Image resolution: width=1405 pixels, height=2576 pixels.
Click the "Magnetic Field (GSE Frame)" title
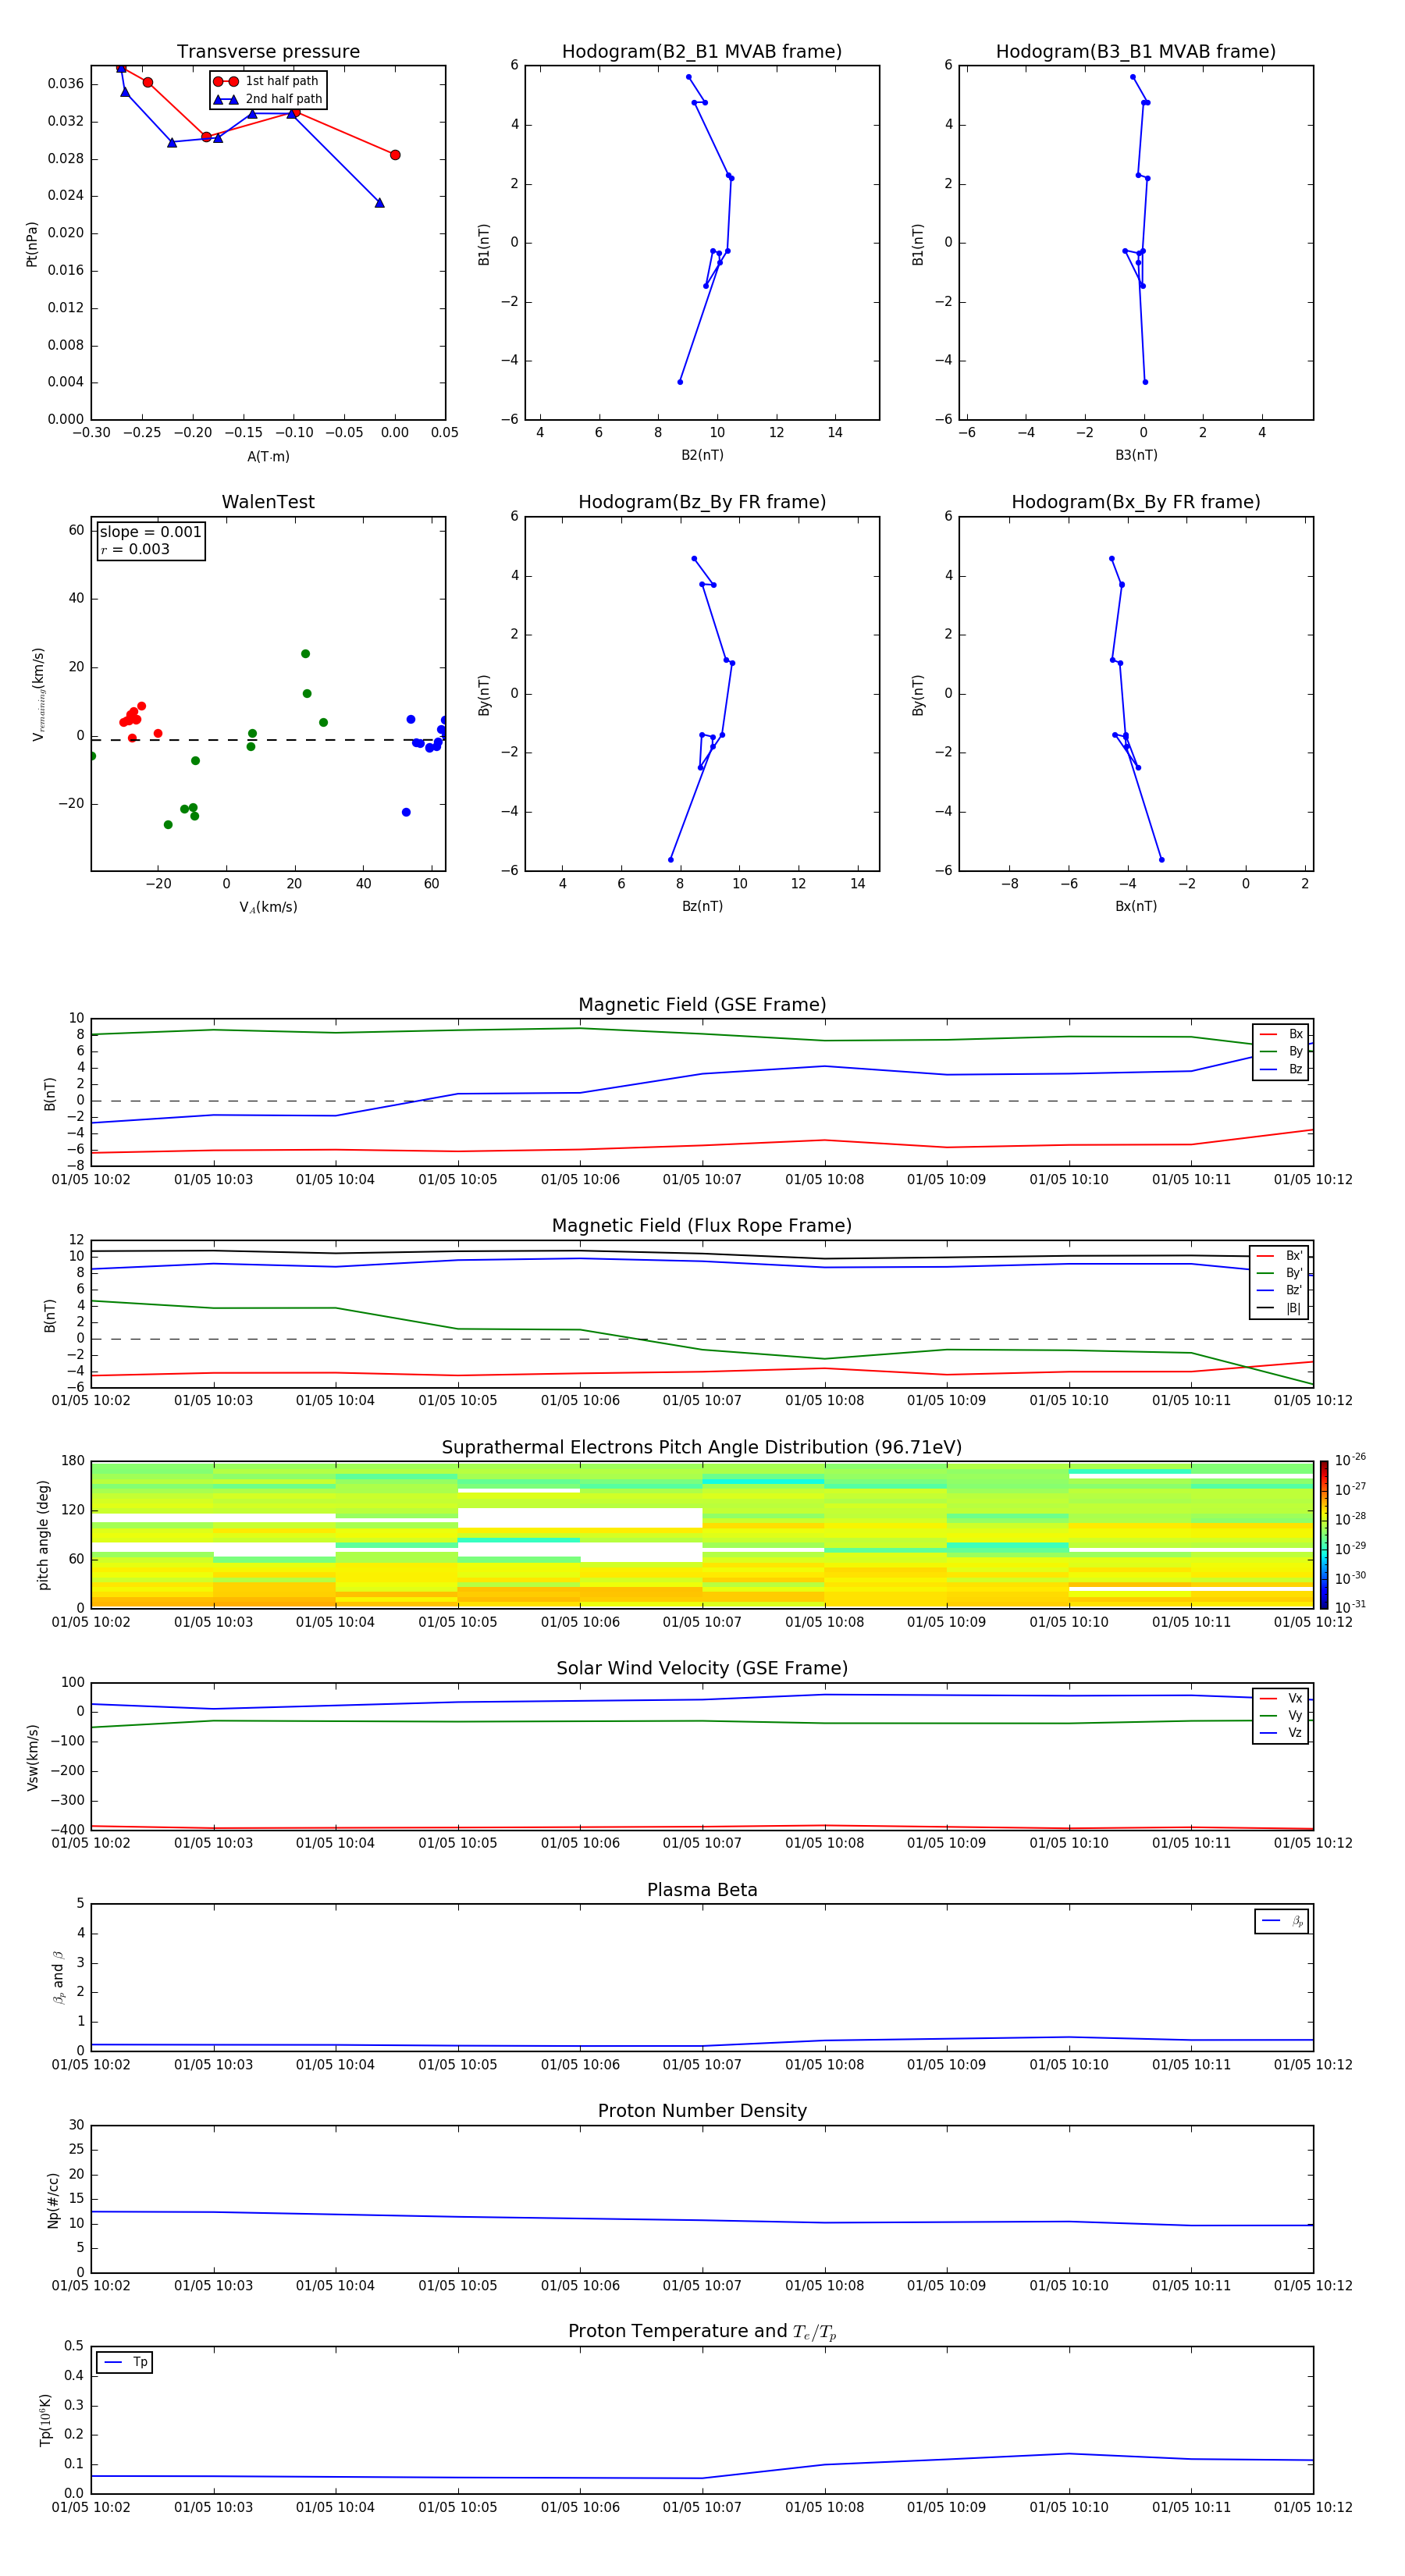click(x=702, y=1005)
